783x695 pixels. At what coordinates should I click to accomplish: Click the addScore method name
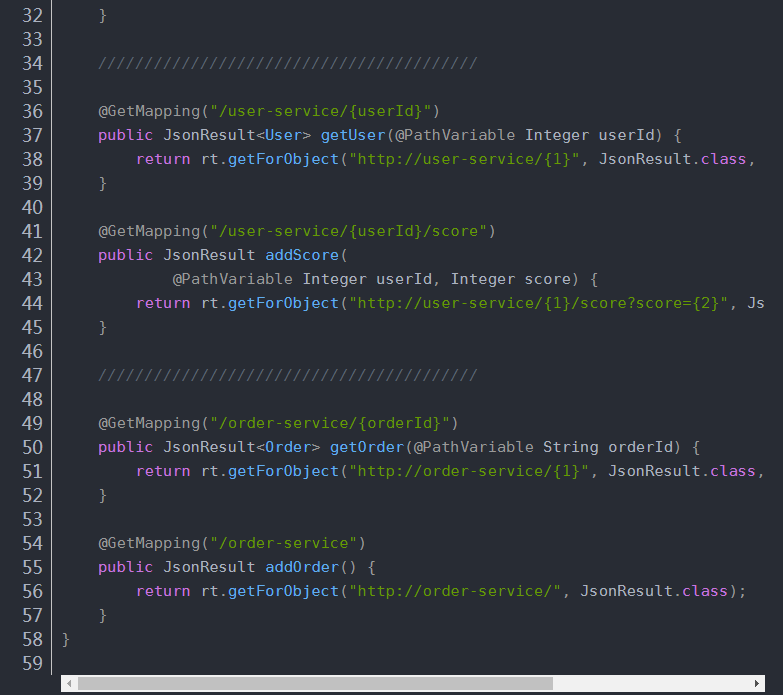click(302, 255)
